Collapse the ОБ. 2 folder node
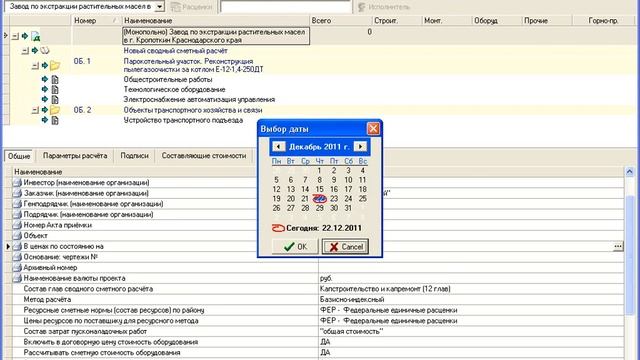Viewport: 640px width, 360px height. (x=35, y=110)
